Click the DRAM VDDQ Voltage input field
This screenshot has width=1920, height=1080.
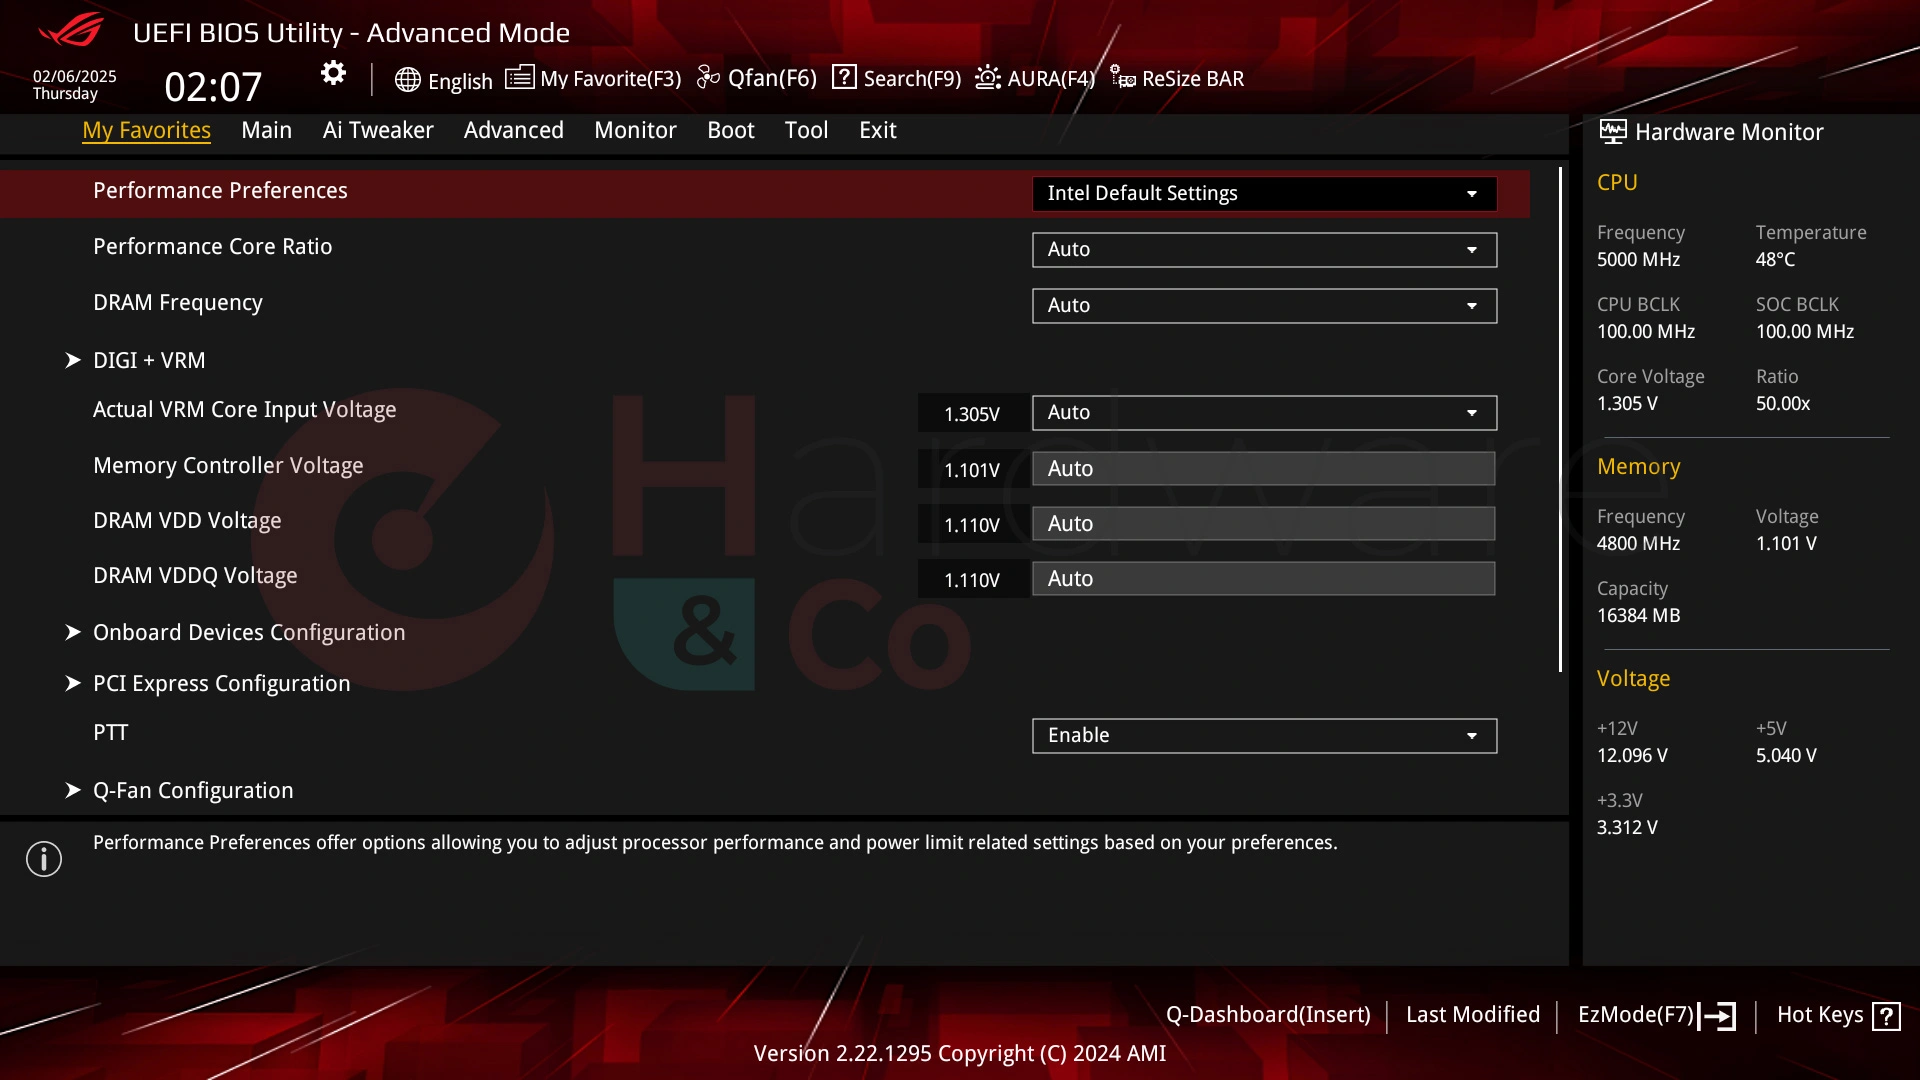pos(1264,578)
